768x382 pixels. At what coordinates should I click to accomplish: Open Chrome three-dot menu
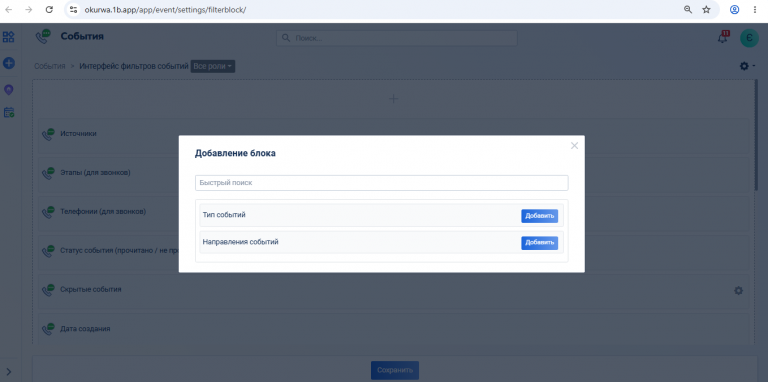[x=755, y=9]
